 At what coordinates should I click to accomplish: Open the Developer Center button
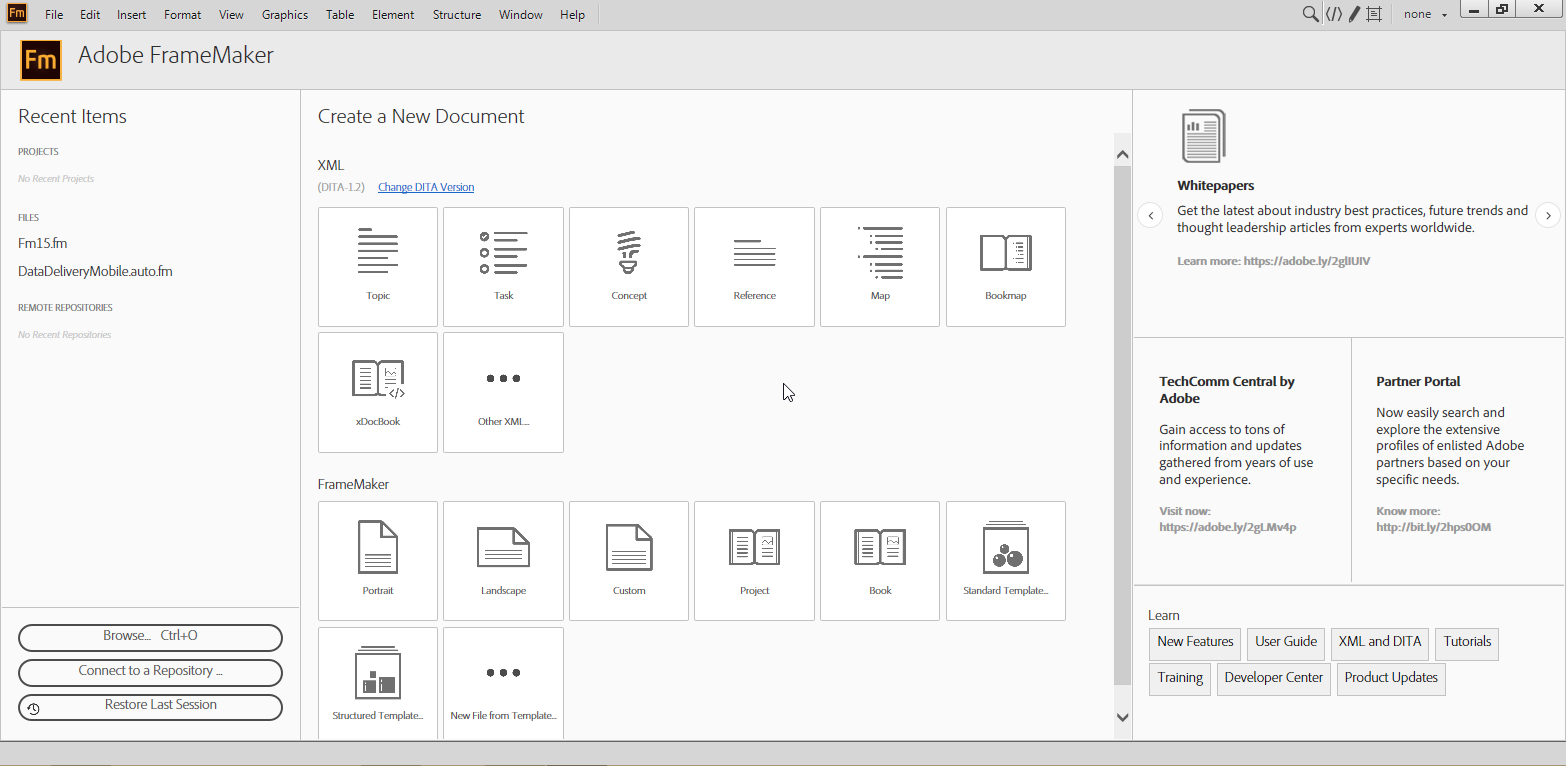[x=1274, y=679]
